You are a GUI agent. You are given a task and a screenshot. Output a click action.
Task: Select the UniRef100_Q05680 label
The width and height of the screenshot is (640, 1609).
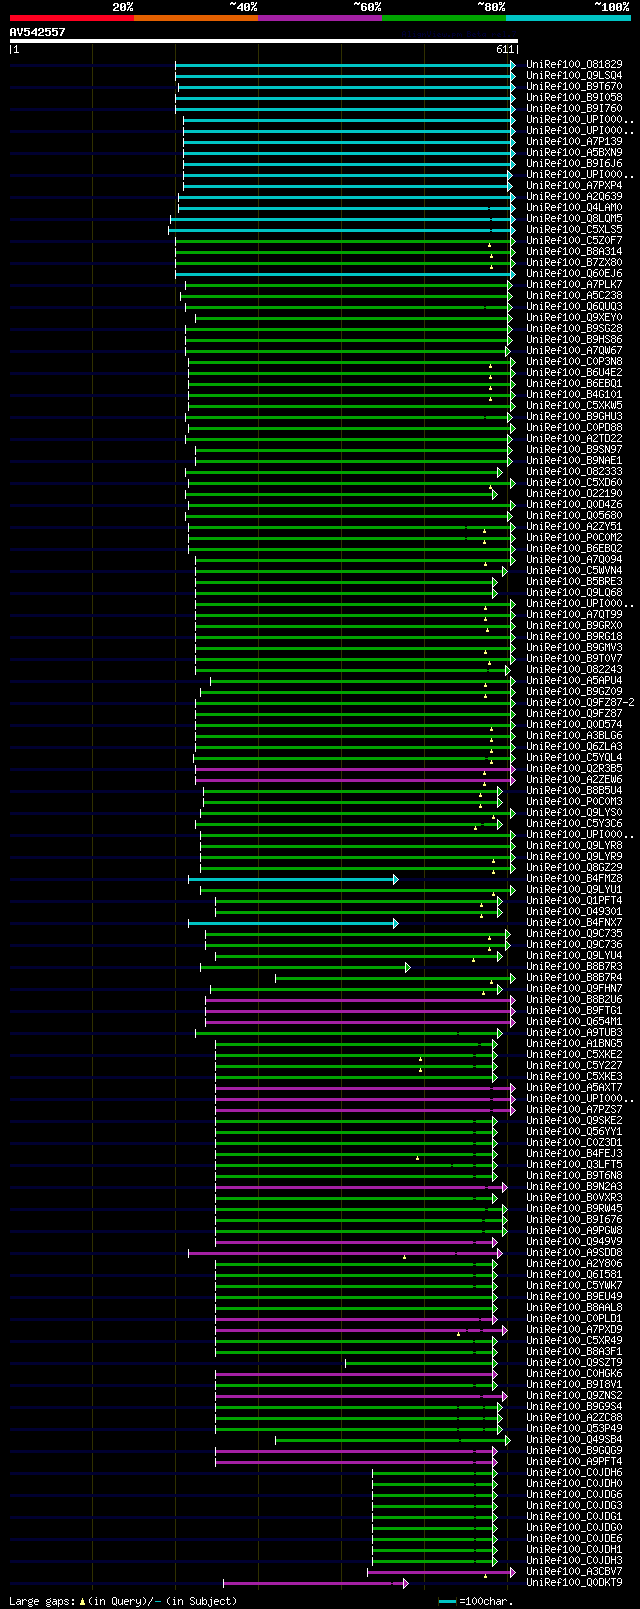tap(574, 516)
